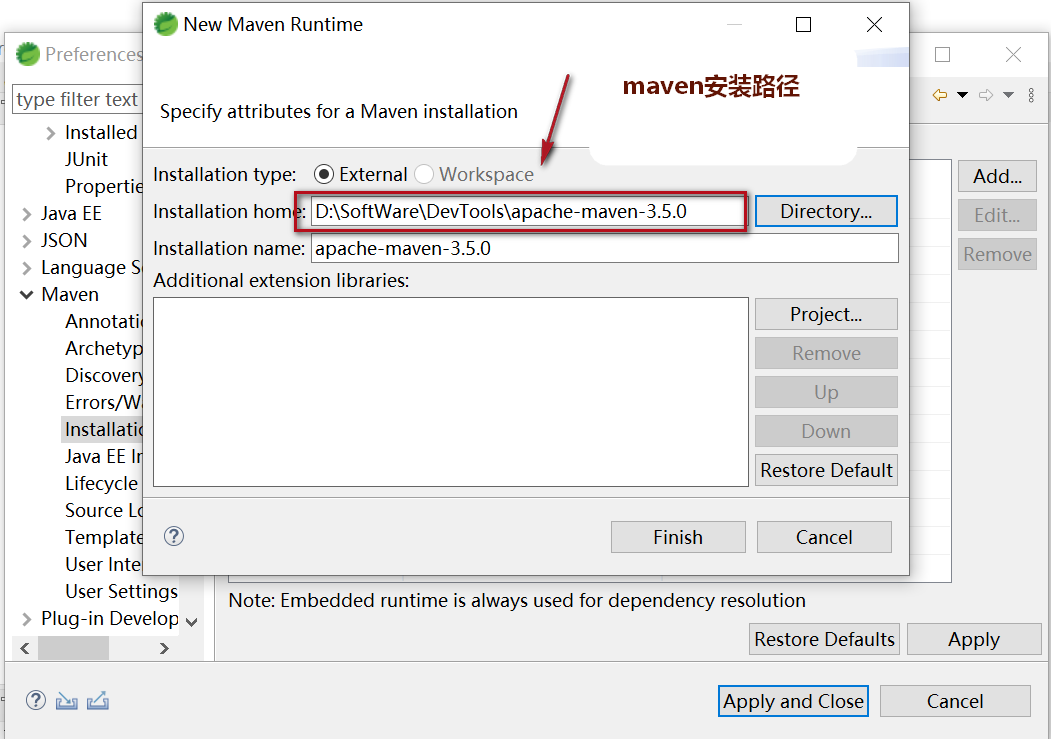The image size is (1051, 739).
Task: Click the Installation name text field
Action: 604,248
